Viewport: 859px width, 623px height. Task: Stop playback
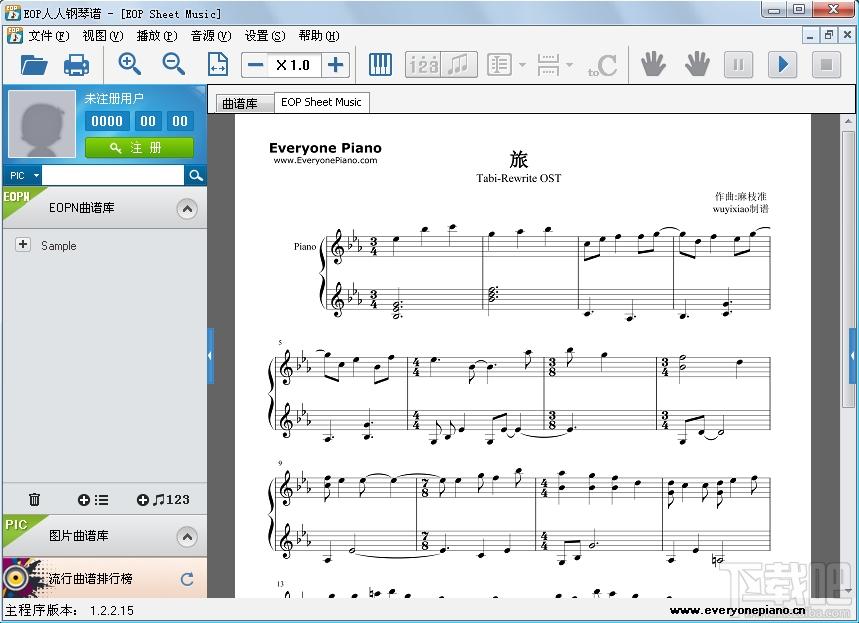coord(826,65)
